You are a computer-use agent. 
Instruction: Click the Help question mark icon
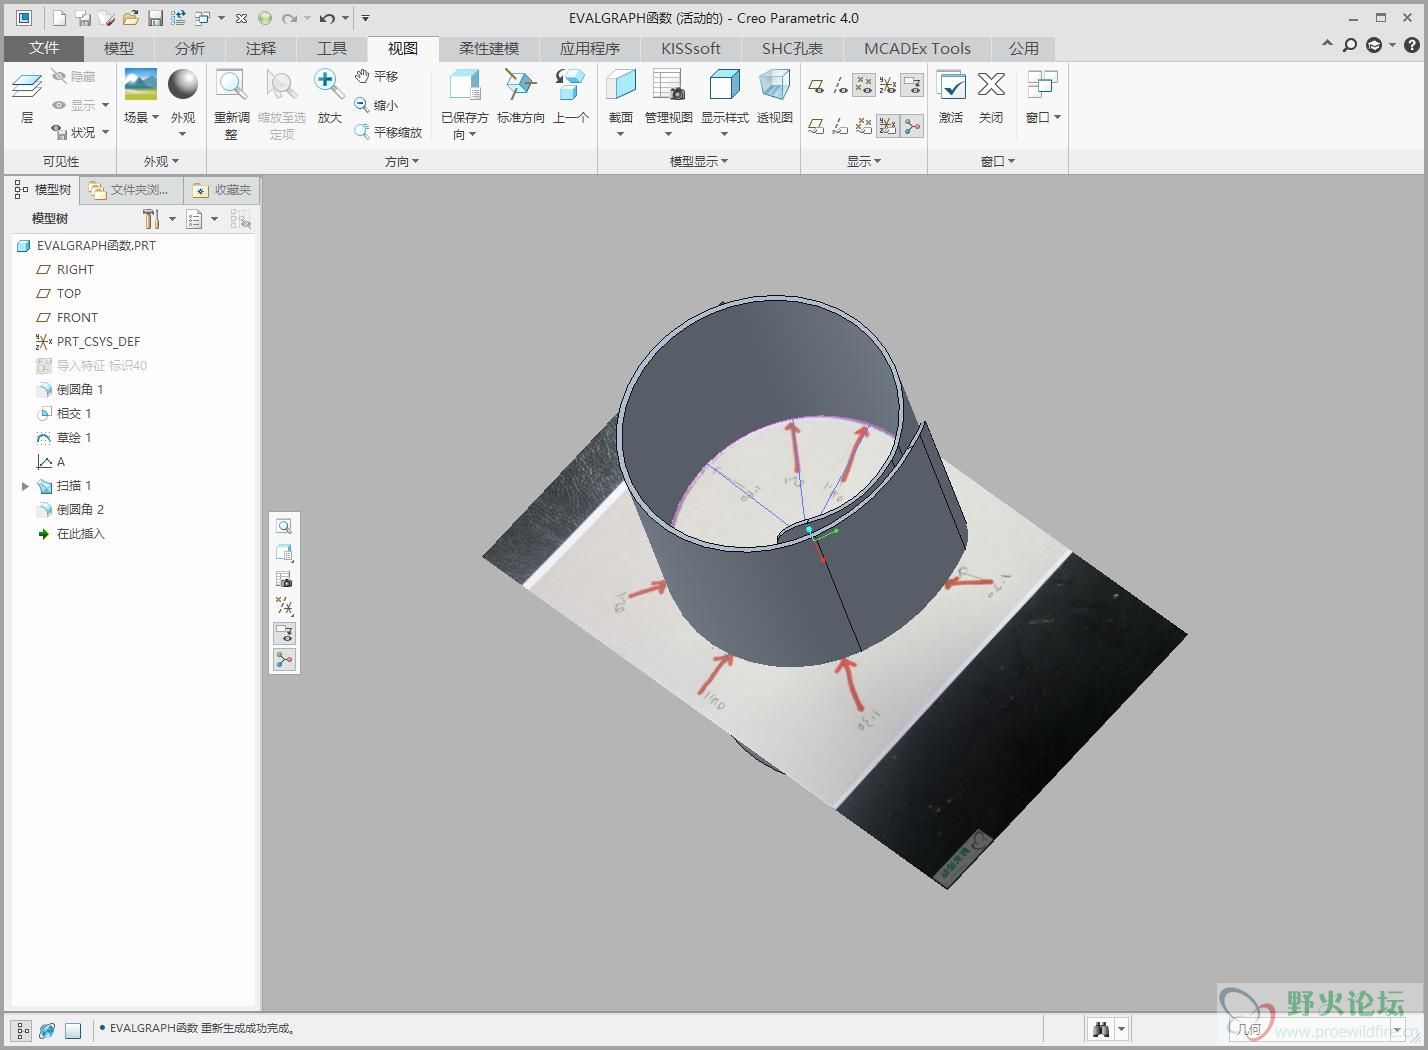pos(1412,44)
